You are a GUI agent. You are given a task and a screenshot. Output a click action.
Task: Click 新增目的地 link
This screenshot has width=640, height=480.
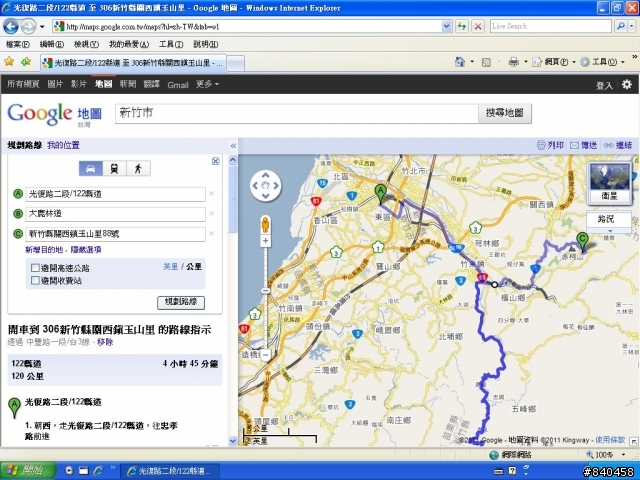tap(44, 249)
